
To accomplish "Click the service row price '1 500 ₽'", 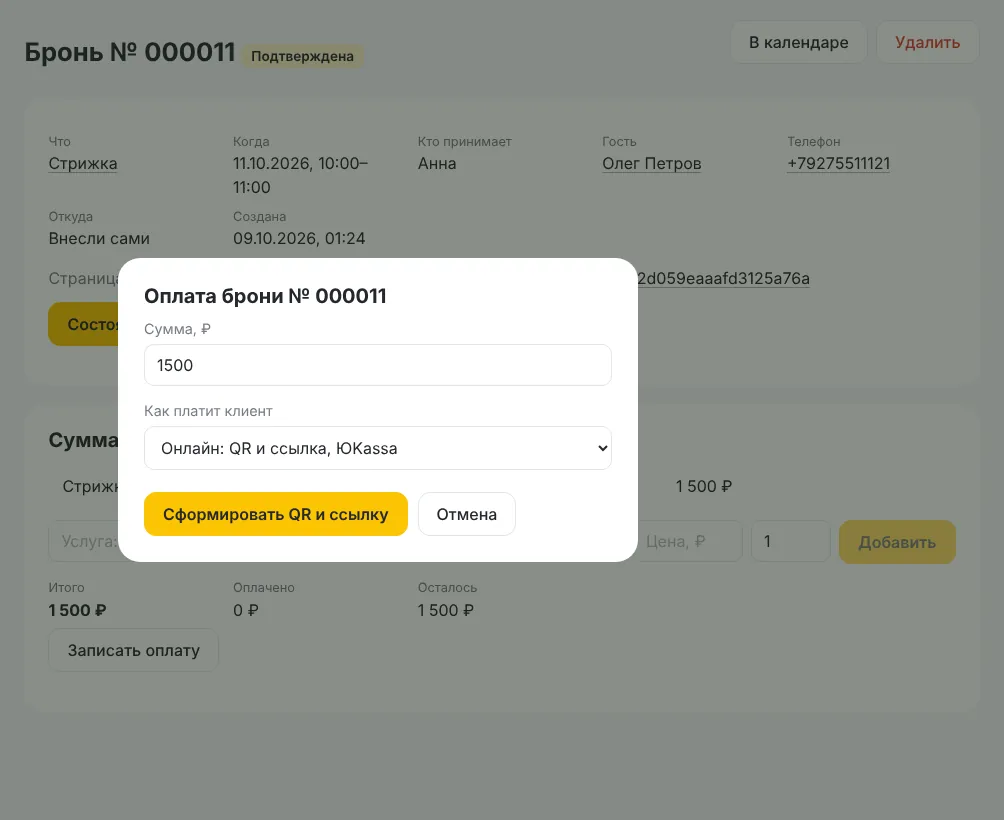I will point(704,486).
